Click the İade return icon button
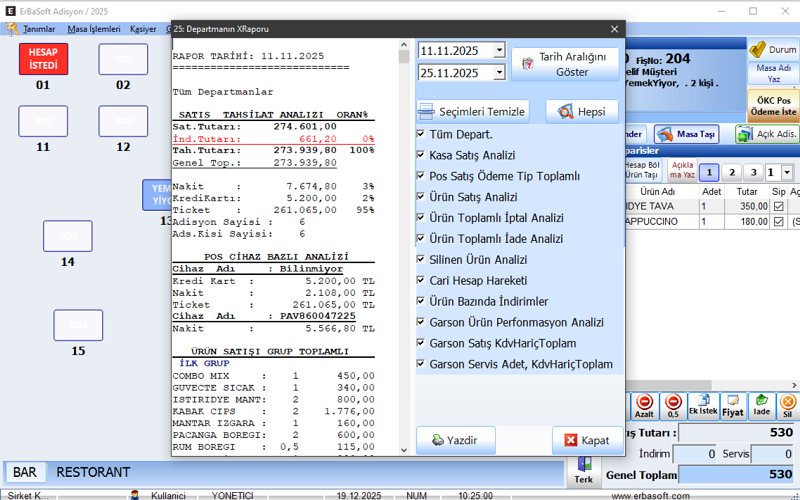Screen dimensions: 800x500 coord(761,406)
